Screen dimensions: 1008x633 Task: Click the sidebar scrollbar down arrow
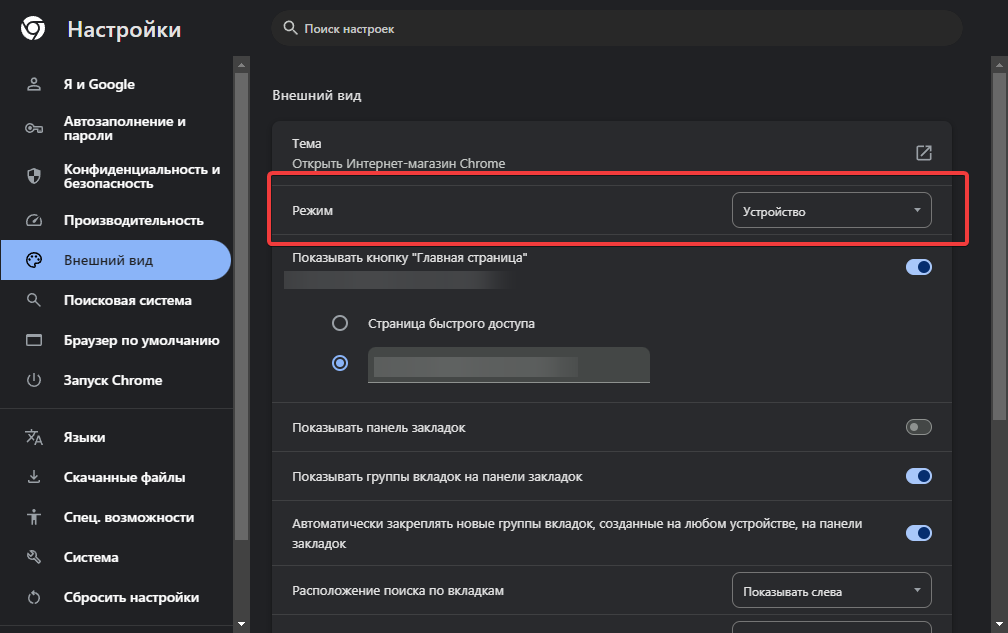[x=242, y=623]
